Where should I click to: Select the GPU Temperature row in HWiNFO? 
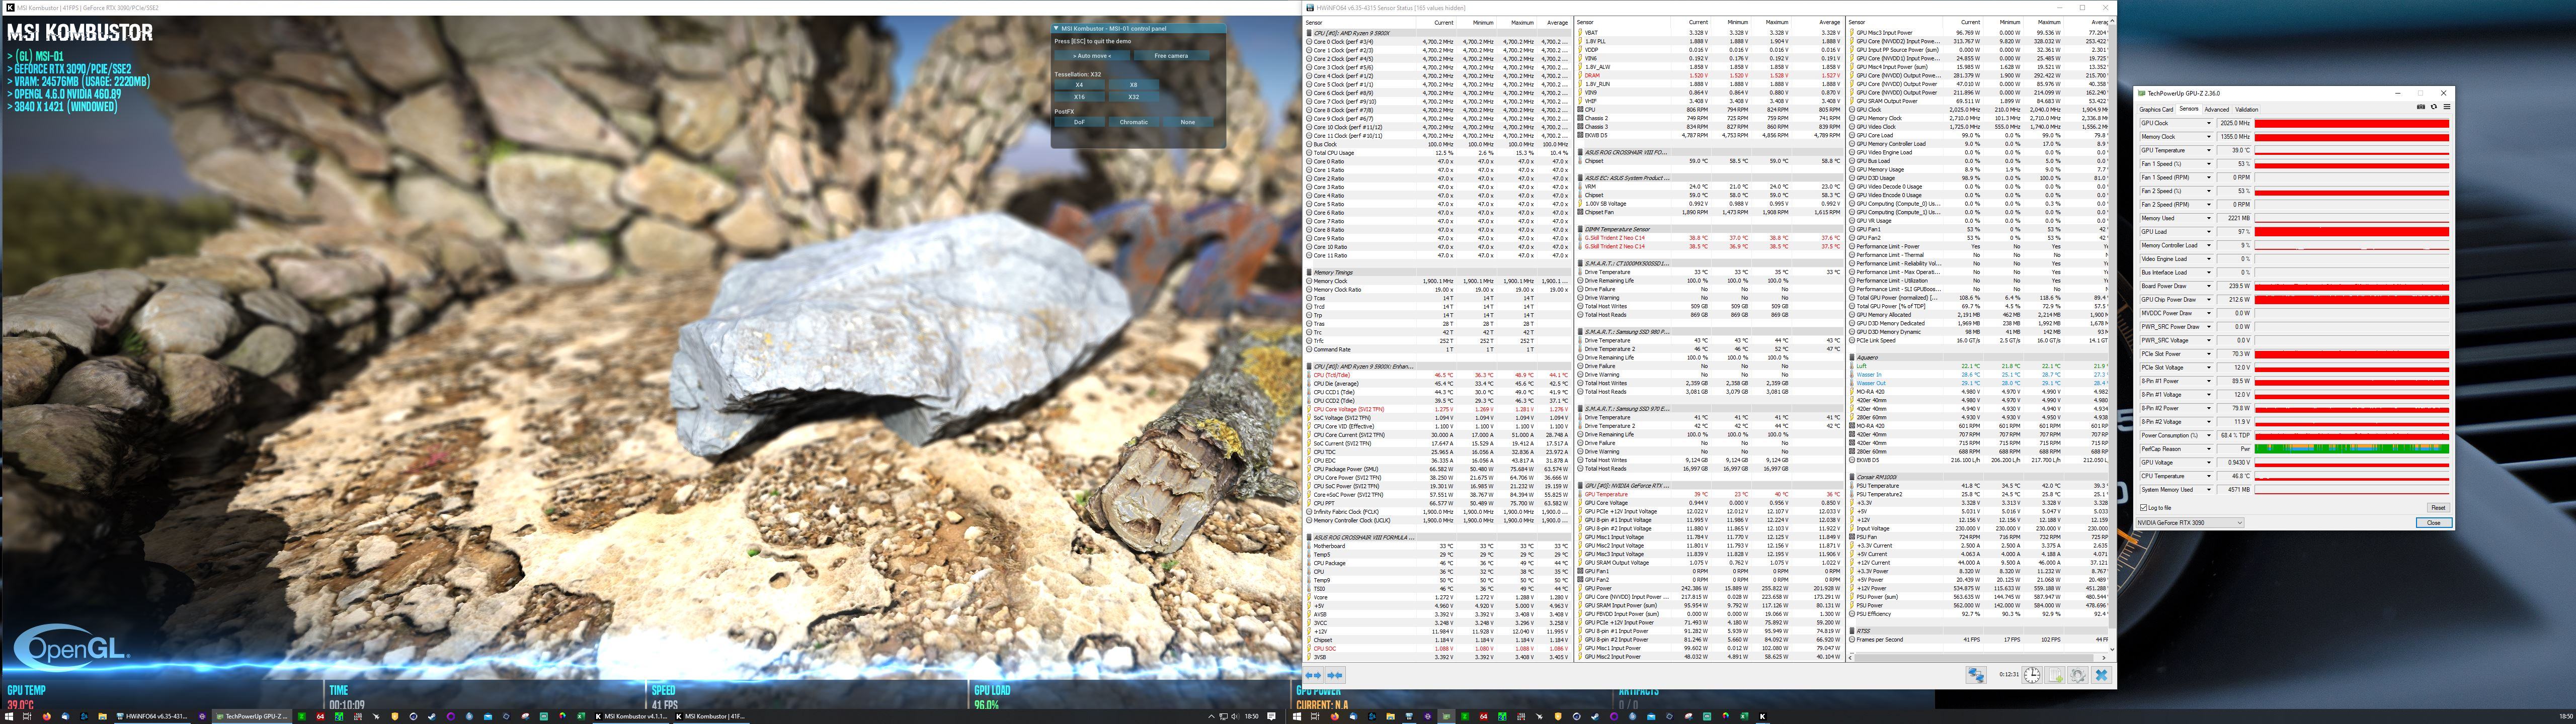[x=1709, y=494]
